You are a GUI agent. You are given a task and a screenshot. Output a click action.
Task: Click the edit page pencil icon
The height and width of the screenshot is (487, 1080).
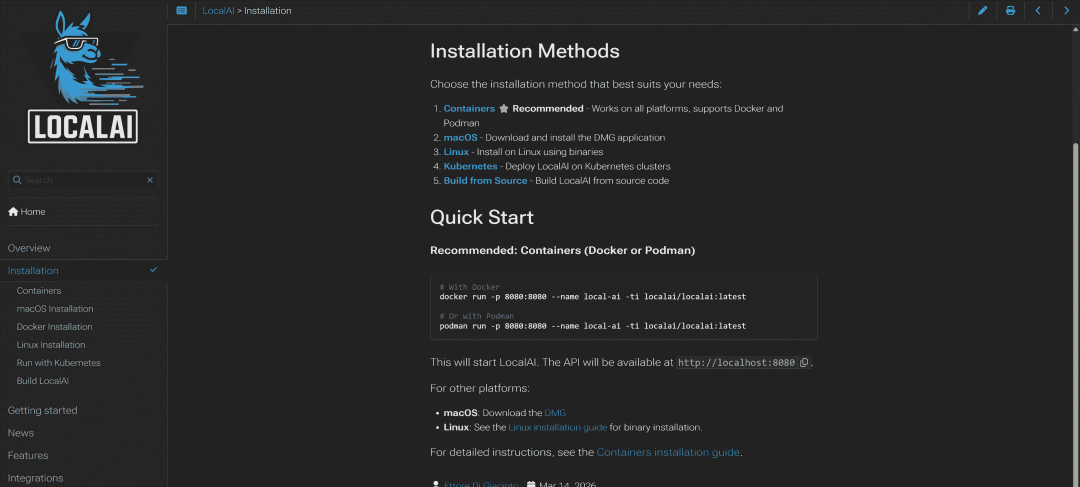[x=983, y=10]
